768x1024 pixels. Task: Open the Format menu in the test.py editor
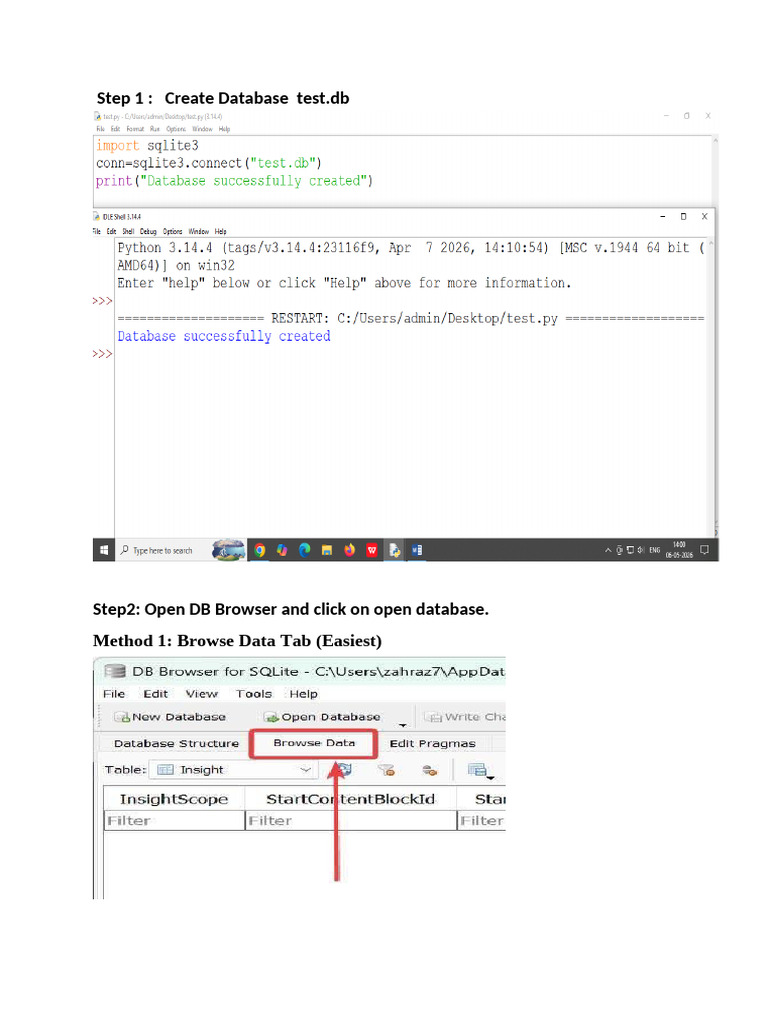point(135,129)
